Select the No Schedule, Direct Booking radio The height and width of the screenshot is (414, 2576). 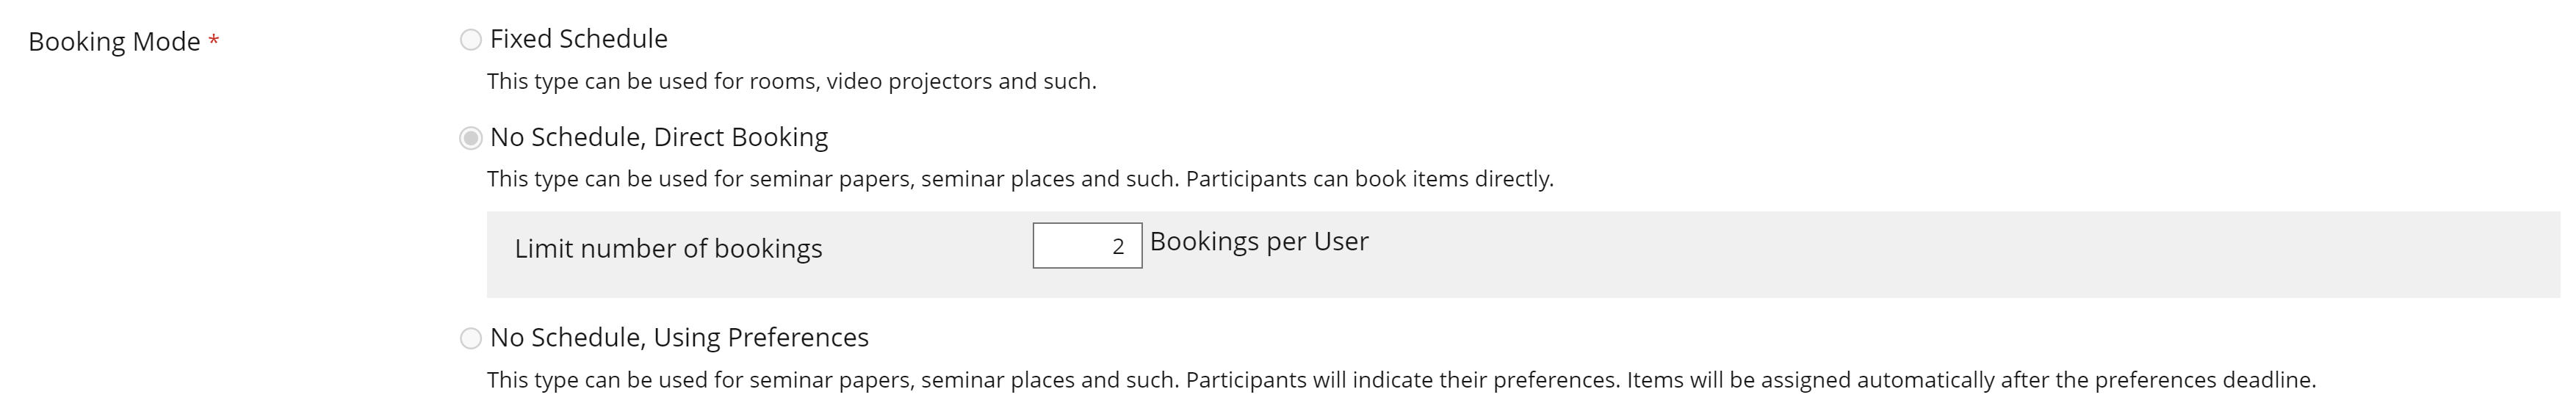pyautogui.click(x=470, y=138)
